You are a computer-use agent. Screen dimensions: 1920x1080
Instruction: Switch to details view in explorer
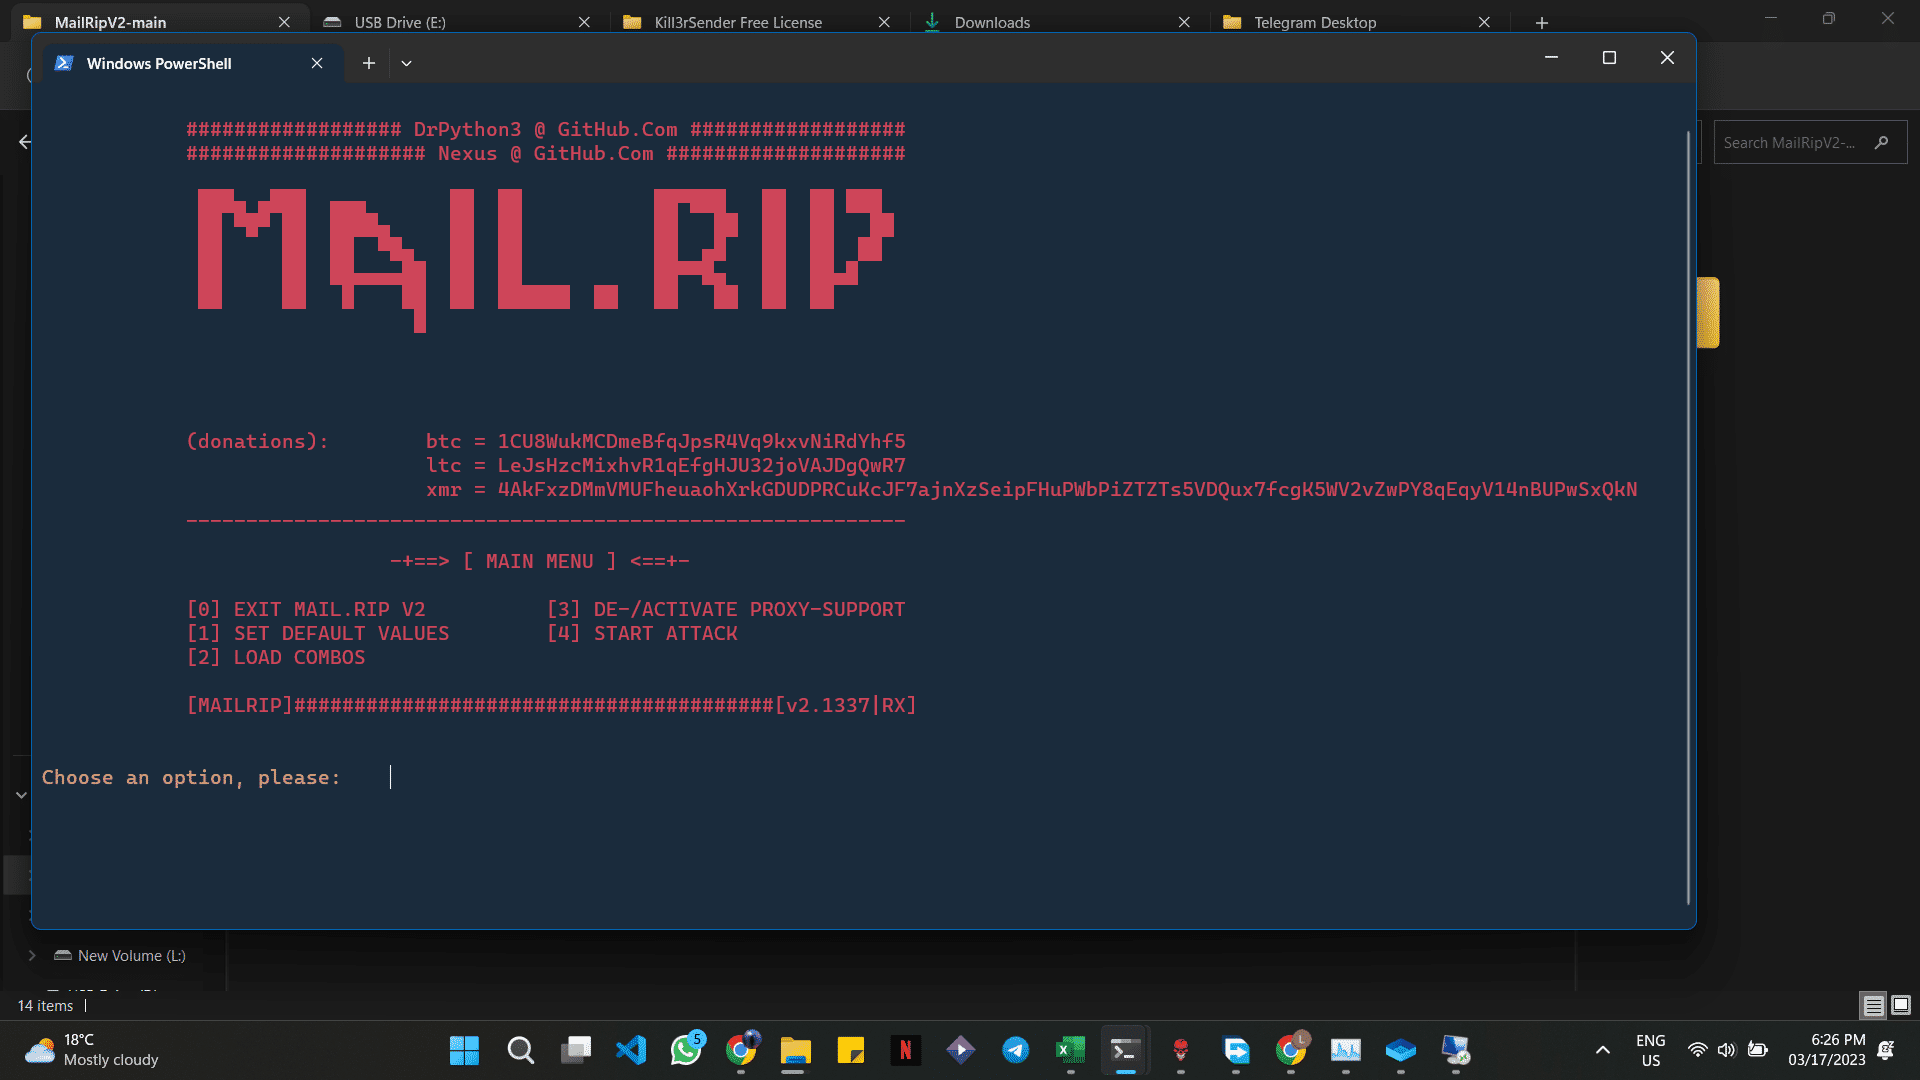(1874, 1005)
